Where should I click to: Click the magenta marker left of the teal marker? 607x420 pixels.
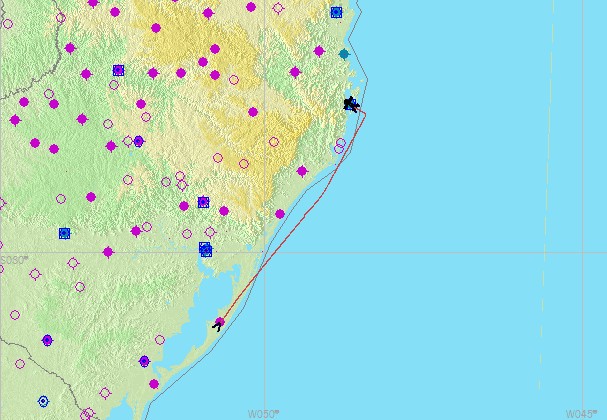point(319,51)
